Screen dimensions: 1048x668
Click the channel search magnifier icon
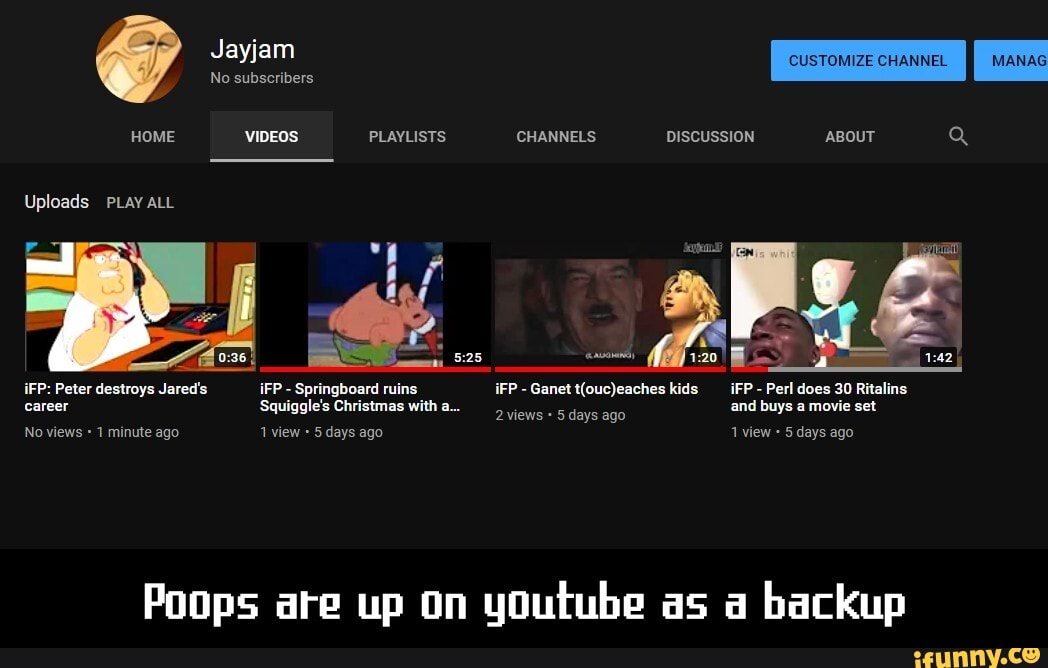[x=957, y=136]
